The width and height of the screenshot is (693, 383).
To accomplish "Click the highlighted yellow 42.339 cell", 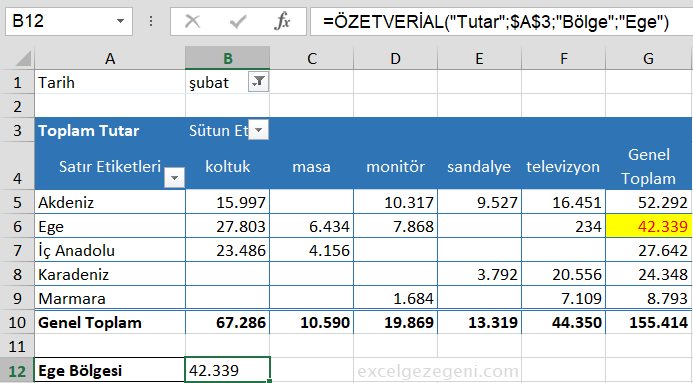I will click(x=648, y=226).
